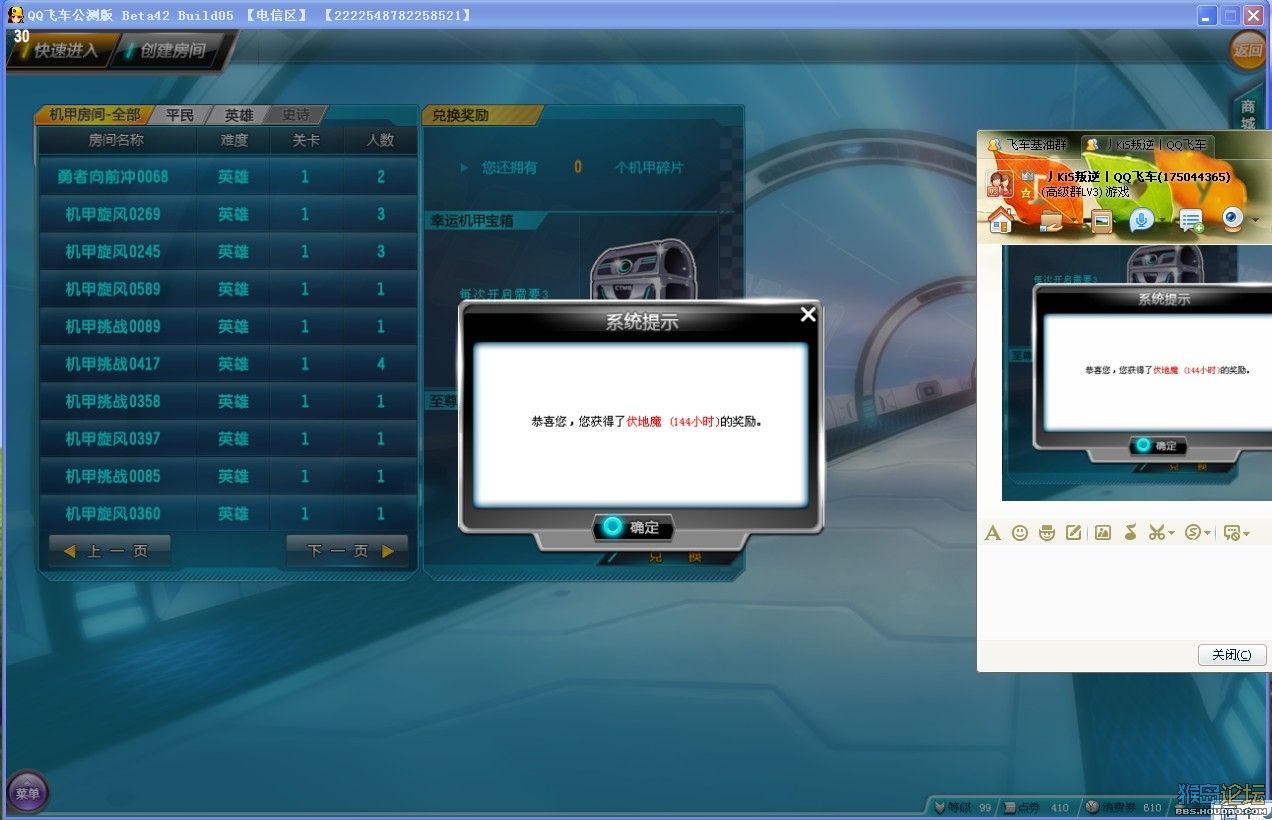Click the webcam video icon in QQ

click(1234, 220)
